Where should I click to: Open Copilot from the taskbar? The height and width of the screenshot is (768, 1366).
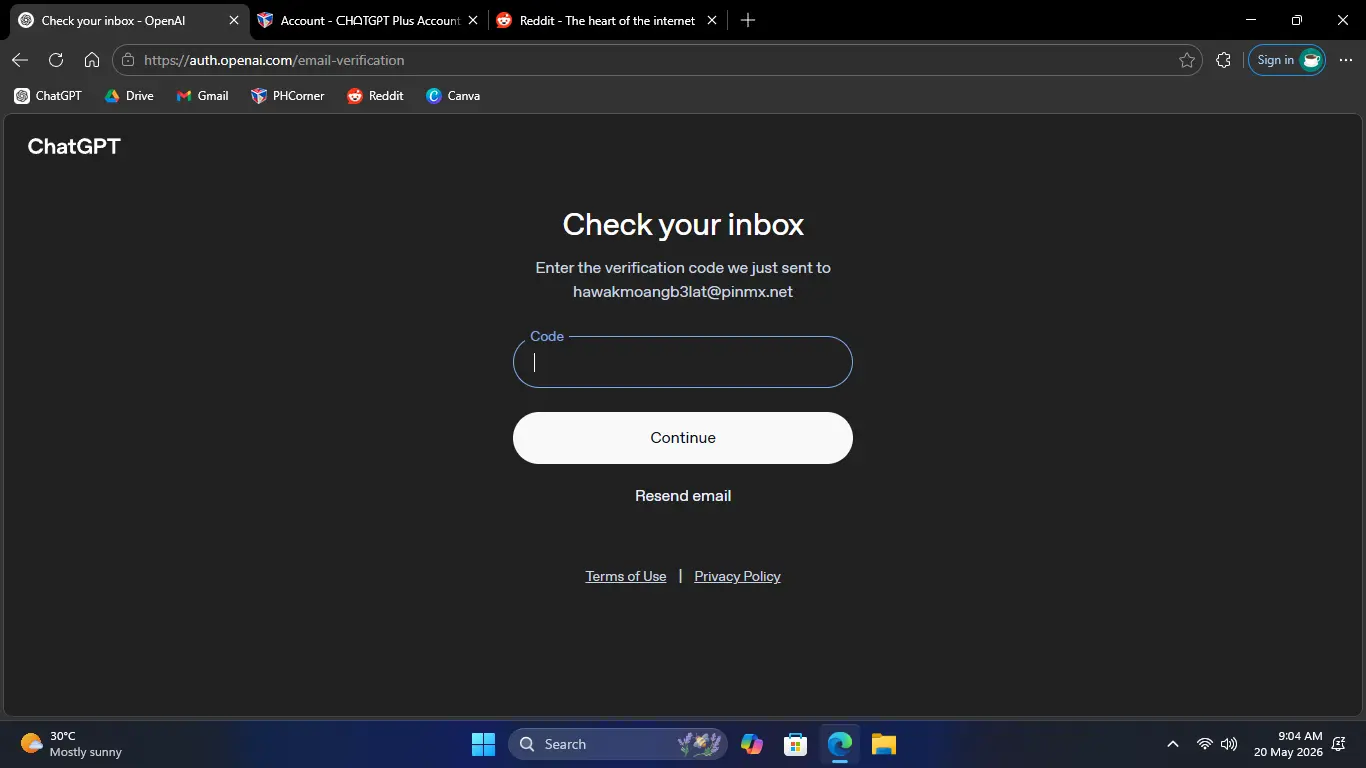(x=752, y=744)
